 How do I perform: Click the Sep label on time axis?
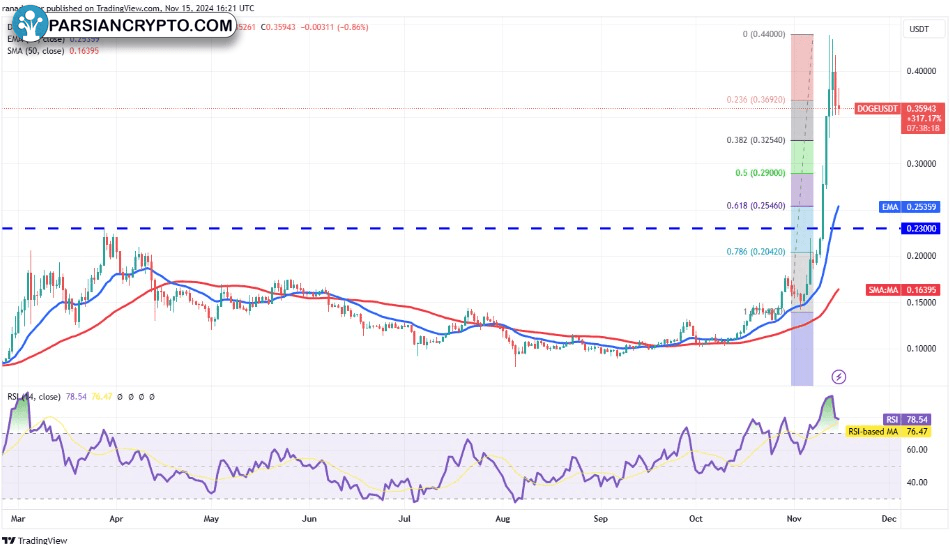click(600, 518)
